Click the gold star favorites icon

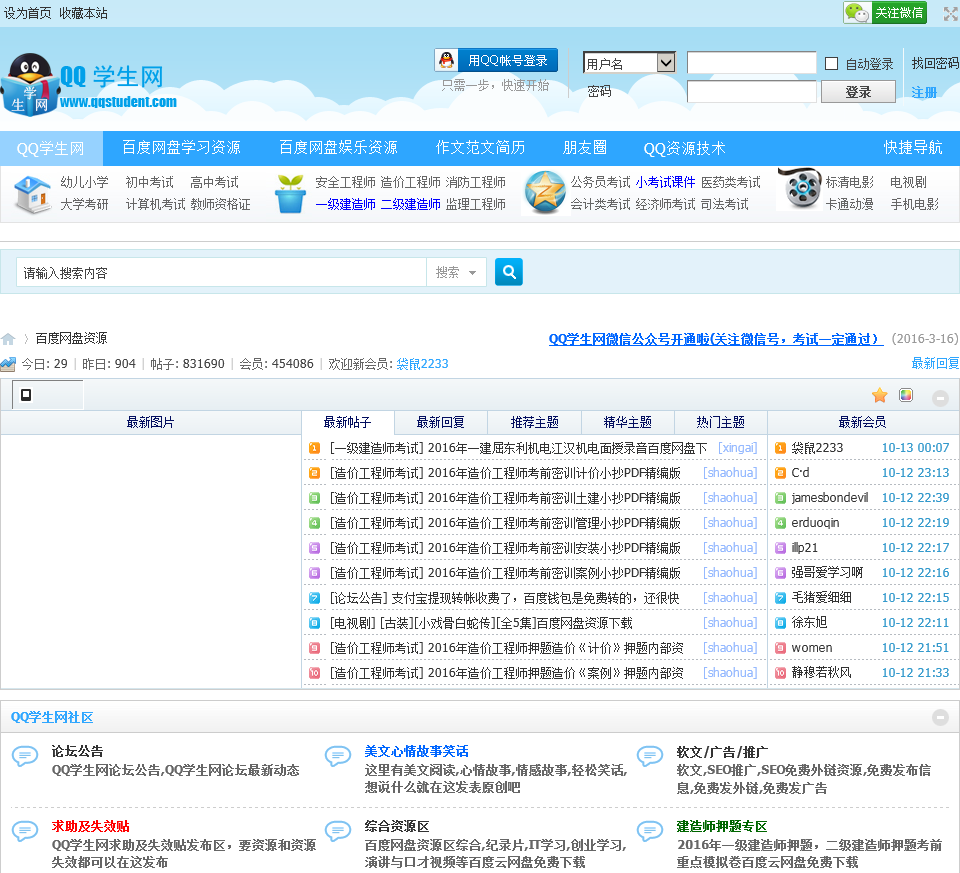[x=879, y=396]
